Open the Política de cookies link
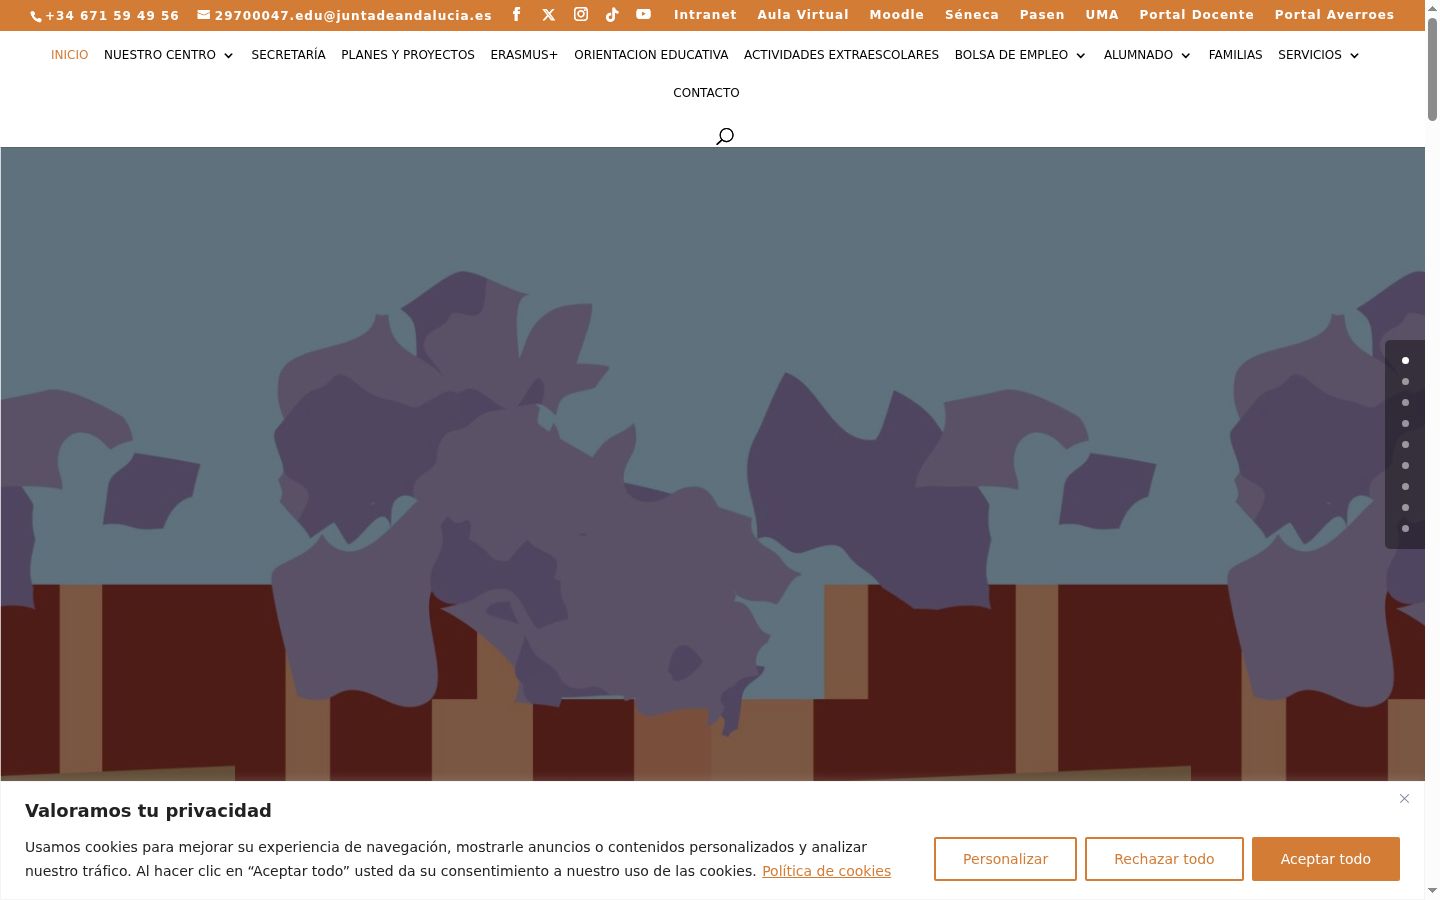The width and height of the screenshot is (1440, 900). [x=826, y=871]
